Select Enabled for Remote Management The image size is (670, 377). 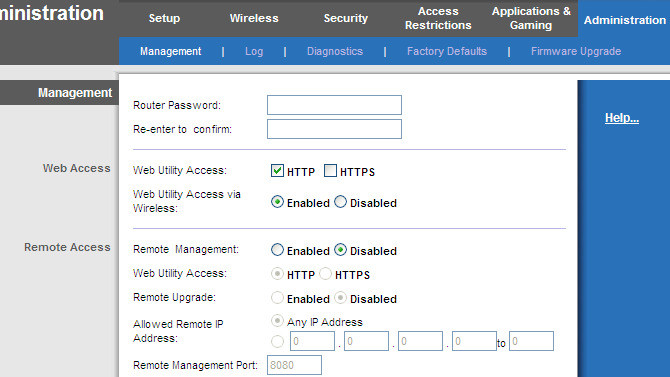[x=277, y=250]
